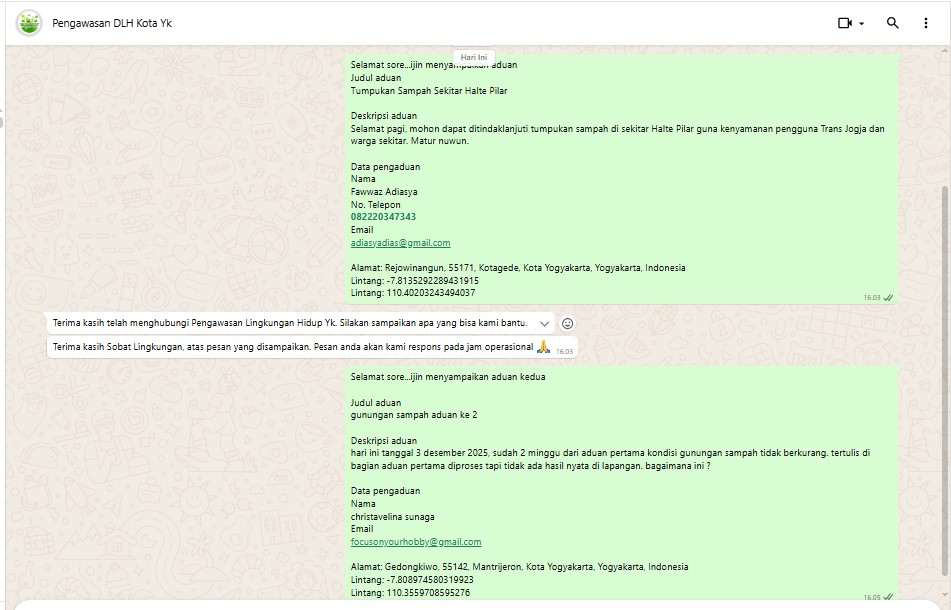This screenshot has height=610, width=951.
Task: Expand the call options arrow beside video icon
Action: point(862,24)
